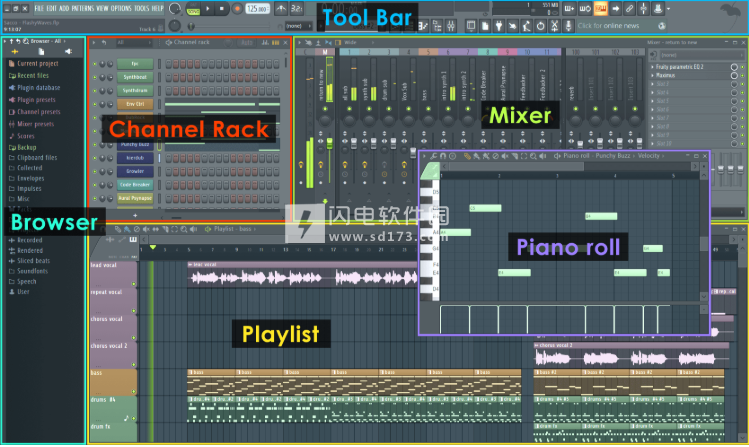
Task: Click the Synthbeat channel button
Action: (135, 77)
